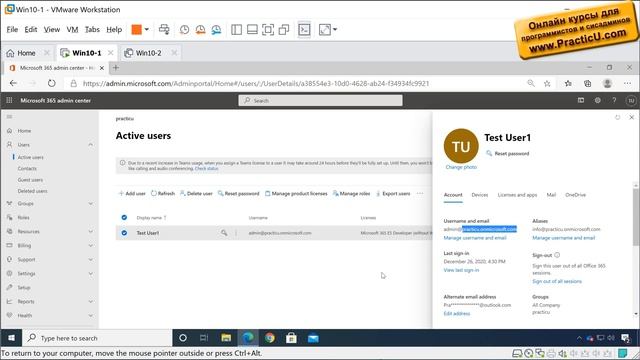Click Sign out of all sessions link

click(x=557, y=282)
